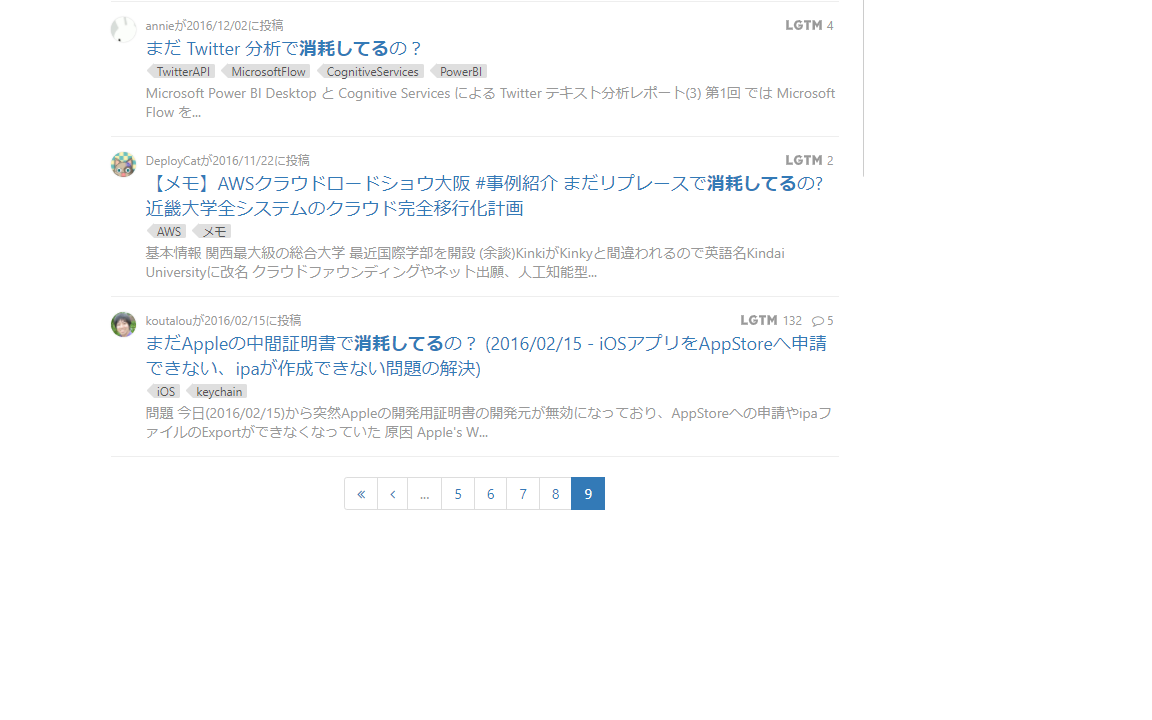The height and width of the screenshot is (720, 1152).
Task: Select the CognitiveServices tag
Action: coord(370,72)
